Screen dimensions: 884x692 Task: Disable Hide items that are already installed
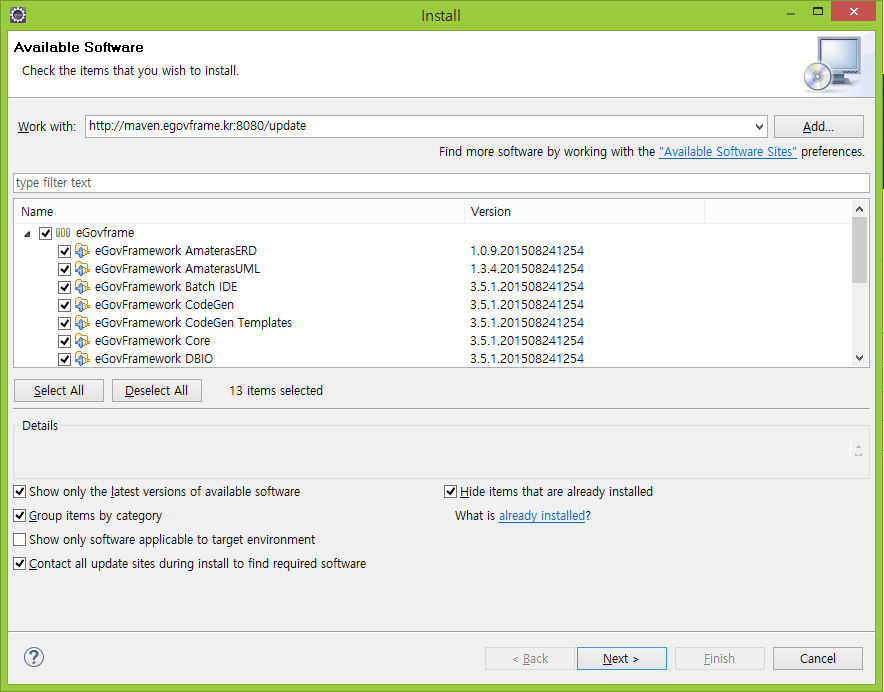451,492
